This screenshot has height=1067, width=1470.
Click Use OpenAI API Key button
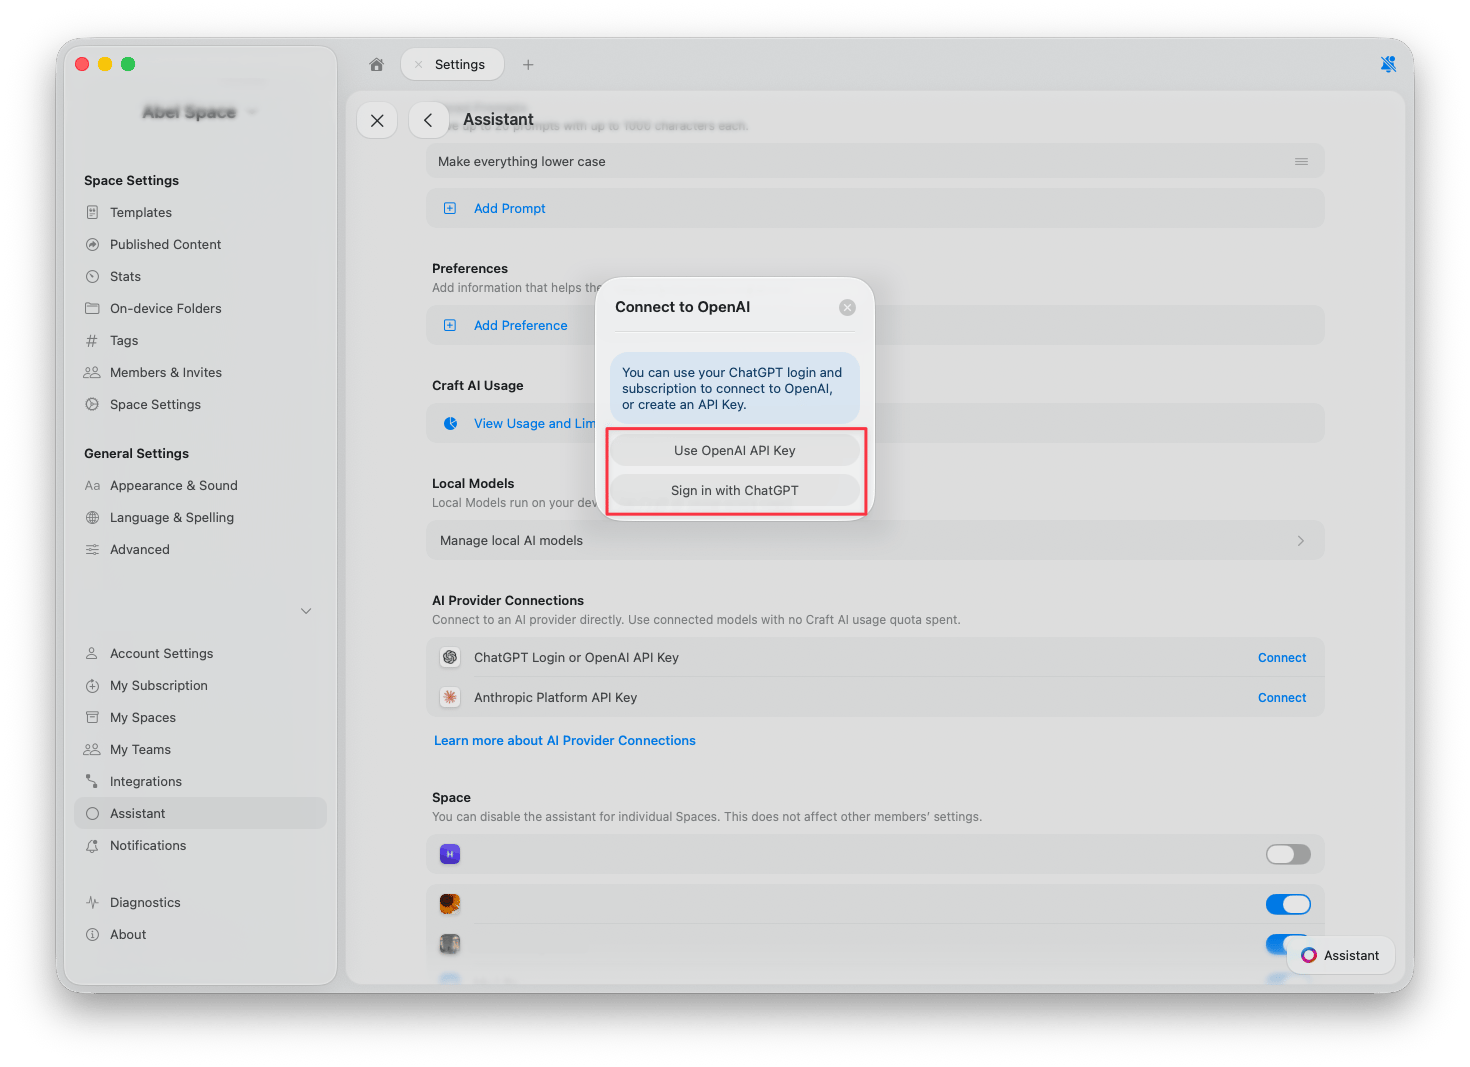point(735,450)
